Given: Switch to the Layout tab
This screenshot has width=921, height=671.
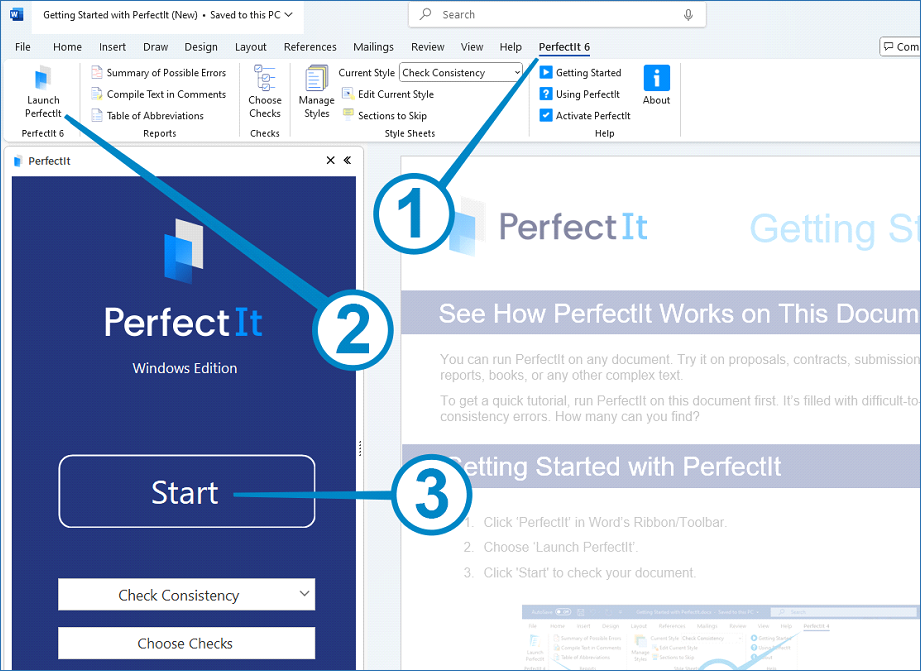Looking at the screenshot, I should (x=251, y=47).
